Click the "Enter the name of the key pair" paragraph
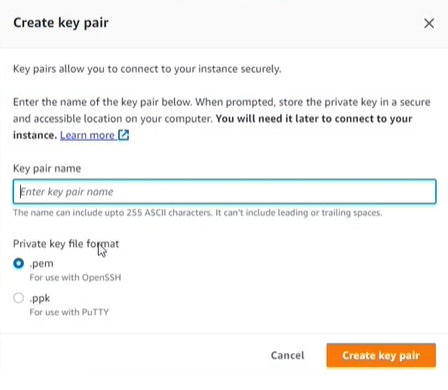The height and width of the screenshot is (390, 448). pyautogui.click(x=222, y=118)
